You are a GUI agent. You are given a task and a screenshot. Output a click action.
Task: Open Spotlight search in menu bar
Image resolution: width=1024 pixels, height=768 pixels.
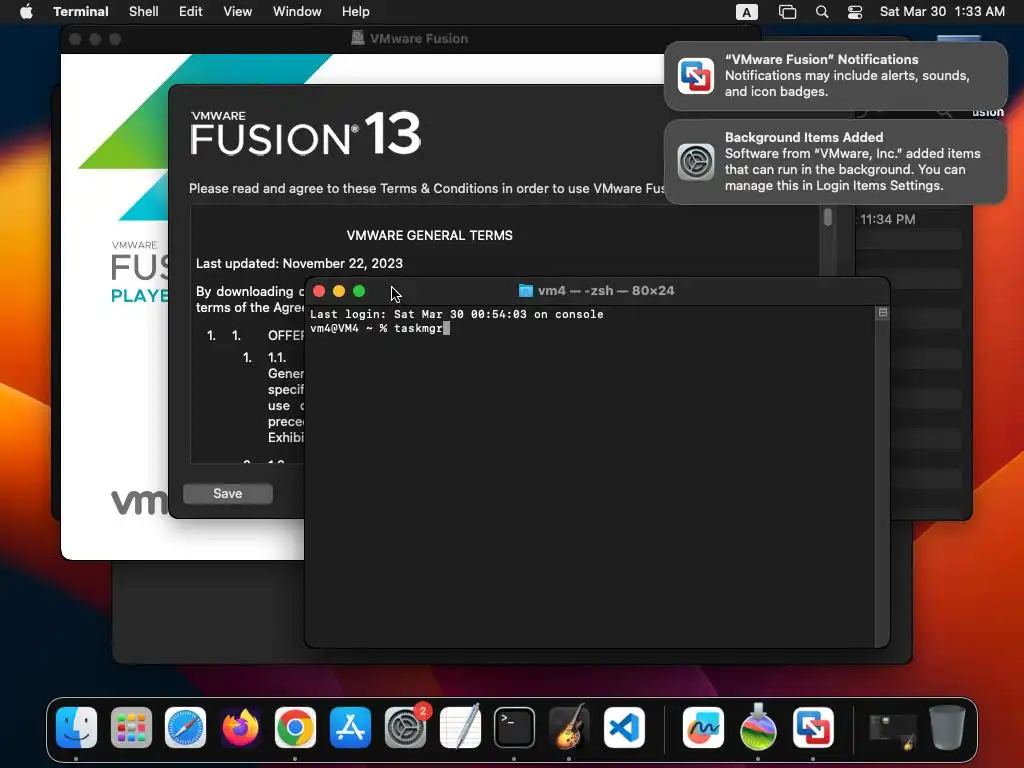[x=822, y=12]
